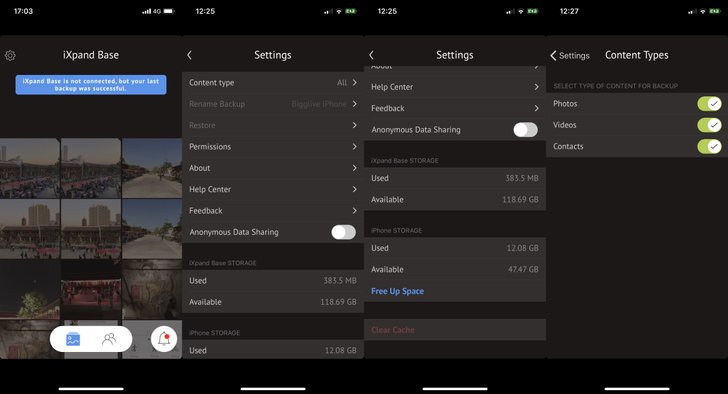This screenshot has width=728, height=394.
Task: Open the night tree photo thumbnail
Action: coord(30,290)
